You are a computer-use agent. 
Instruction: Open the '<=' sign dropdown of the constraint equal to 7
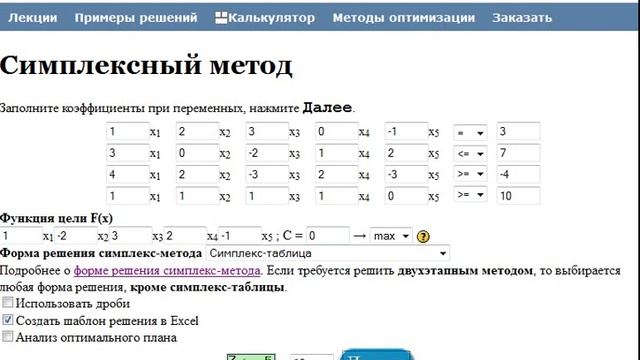coord(470,153)
